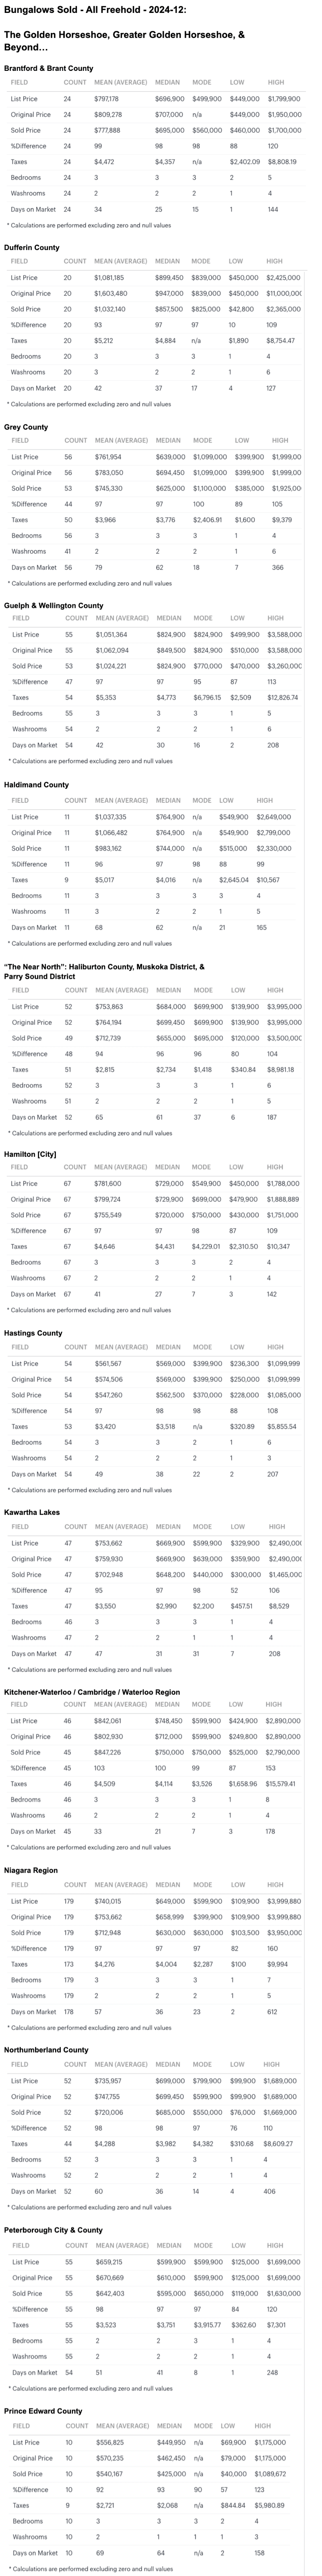The width and height of the screenshot is (322, 2576).
Task: Click the Brantford & Brant County heading
Action: click(x=49, y=68)
